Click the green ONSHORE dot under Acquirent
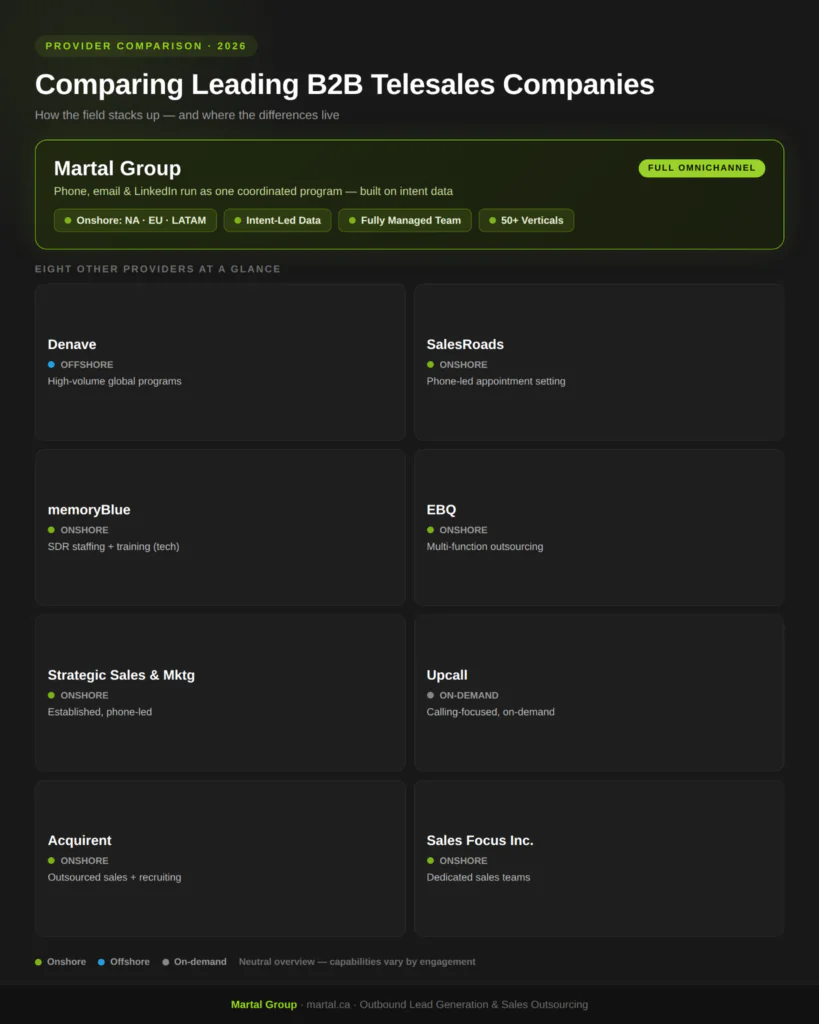This screenshot has height=1024, width=819. (51, 861)
